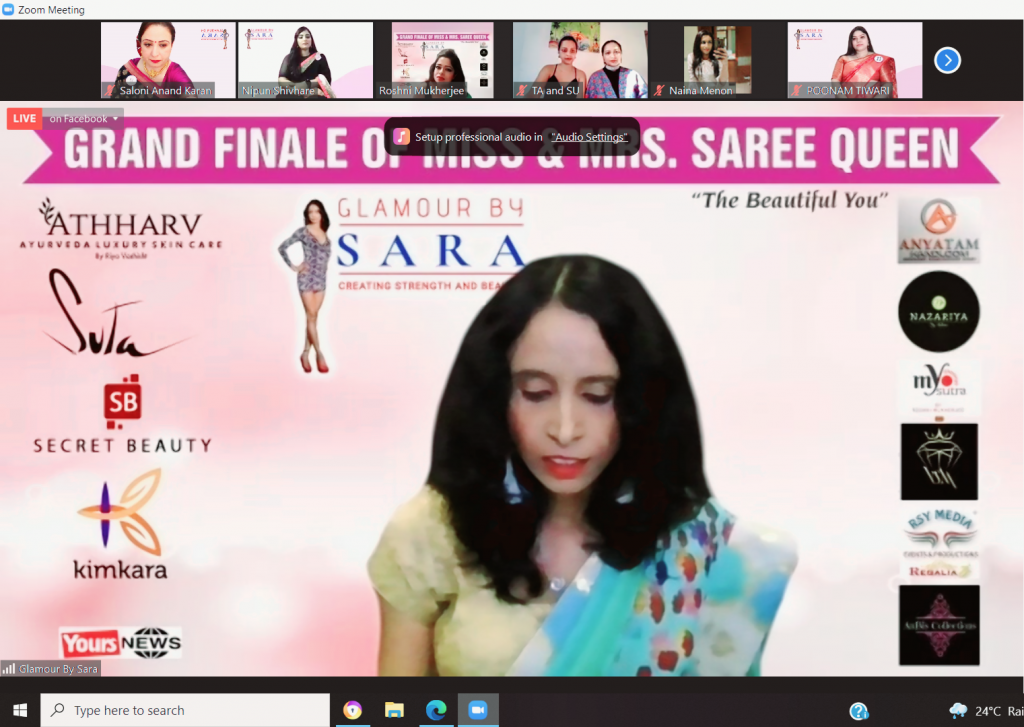1024x727 pixels.
Task: Click the muted mic icon beside TA and SU
Action: [522, 91]
